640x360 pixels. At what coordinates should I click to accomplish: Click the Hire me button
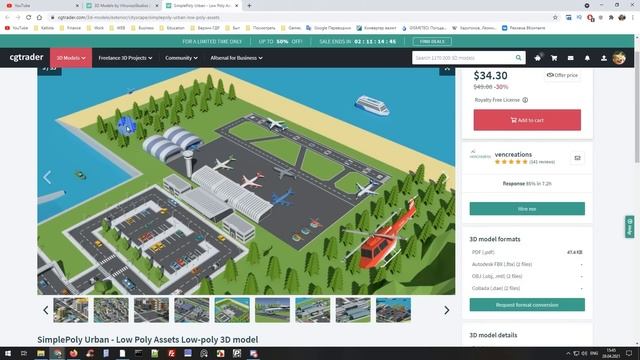527,209
